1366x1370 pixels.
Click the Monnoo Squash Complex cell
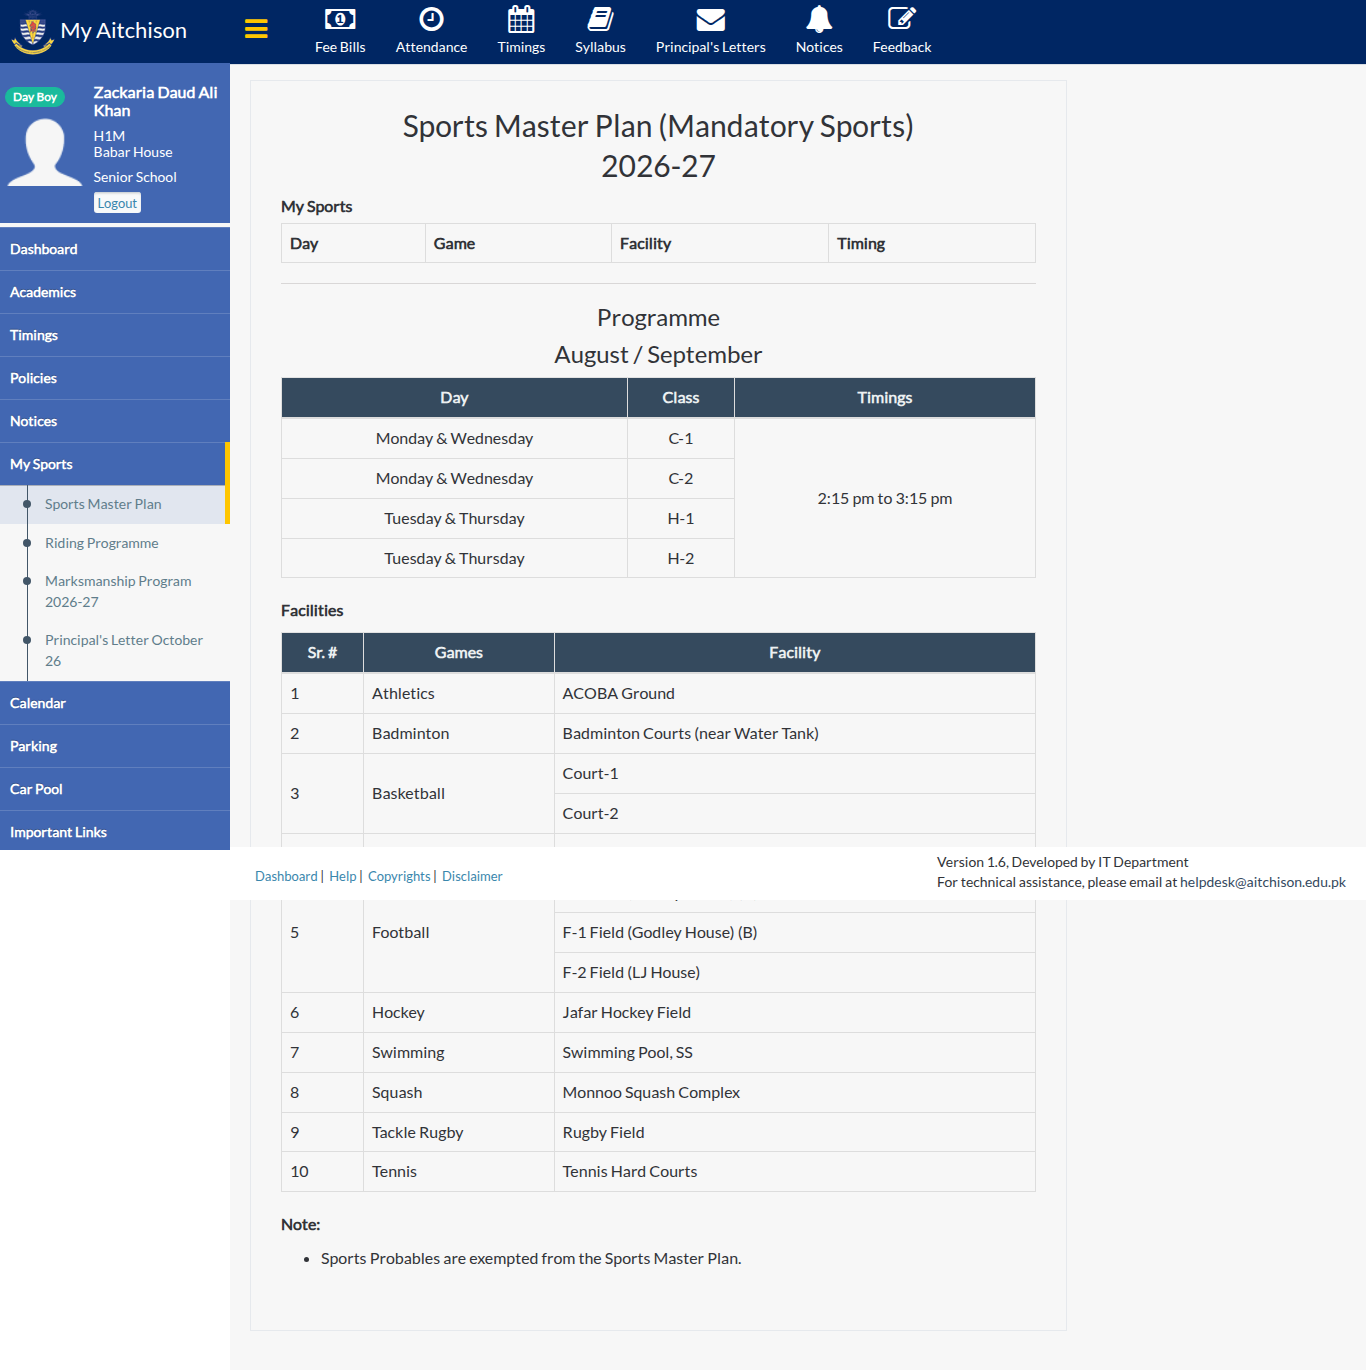pyautogui.click(x=794, y=1092)
